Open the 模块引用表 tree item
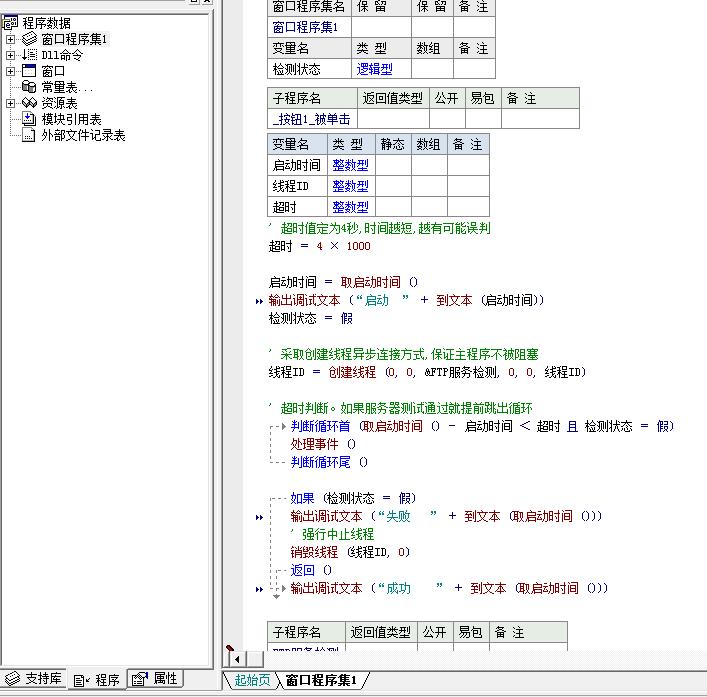This screenshot has width=707, height=697. click(x=71, y=119)
